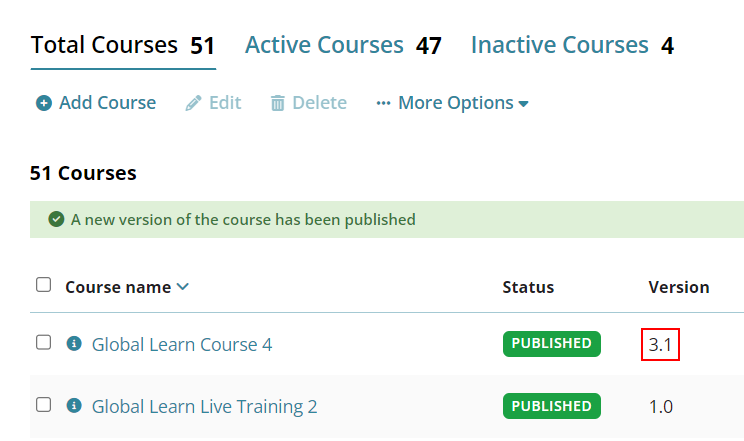
Task: Click version 3.1 of Global Learn Course 4
Action: [660, 345]
